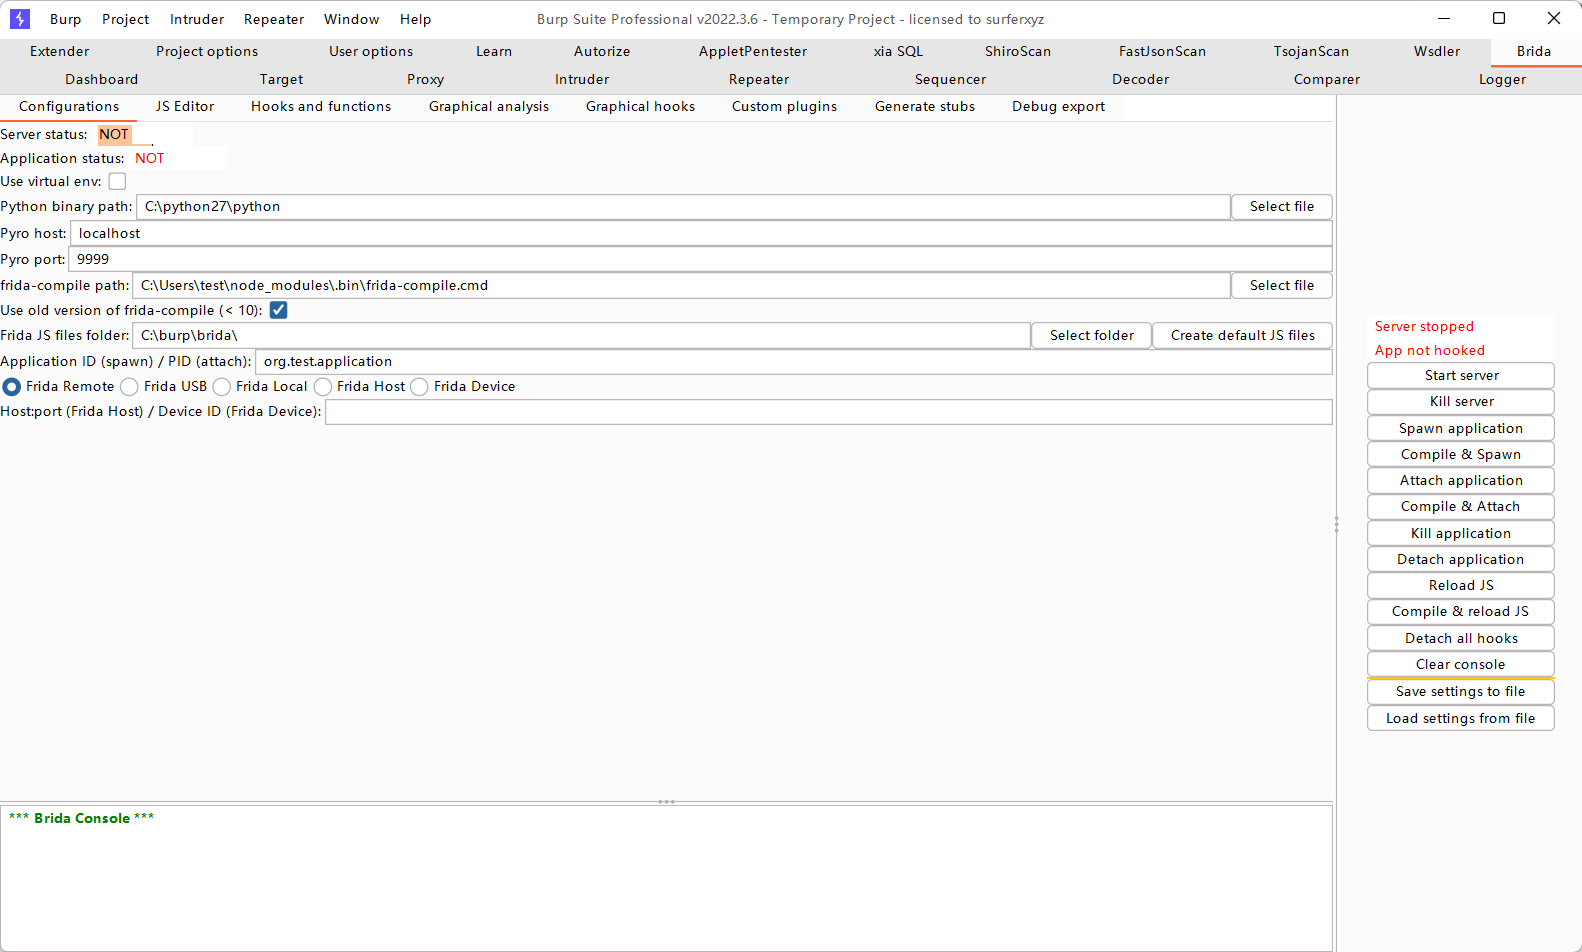Image resolution: width=1582 pixels, height=952 pixels.
Task: Click the Spawn application button
Action: pyautogui.click(x=1461, y=429)
